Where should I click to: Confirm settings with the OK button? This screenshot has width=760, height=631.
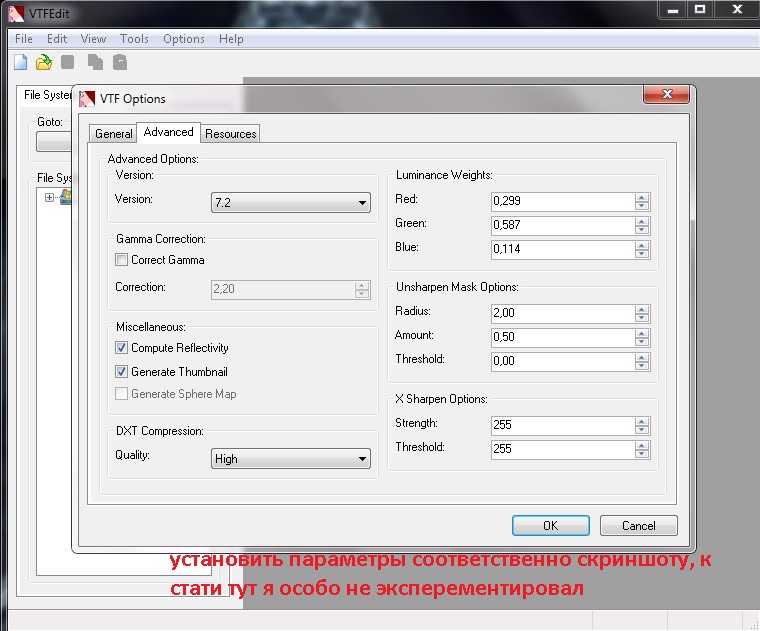[551, 526]
